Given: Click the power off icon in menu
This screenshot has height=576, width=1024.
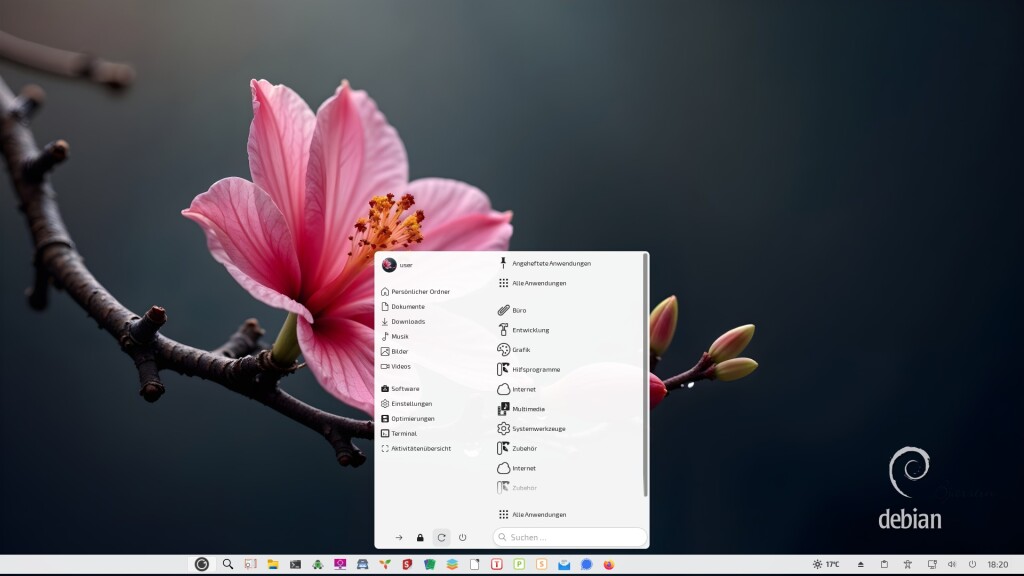Looking at the screenshot, I should (x=462, y=537).
